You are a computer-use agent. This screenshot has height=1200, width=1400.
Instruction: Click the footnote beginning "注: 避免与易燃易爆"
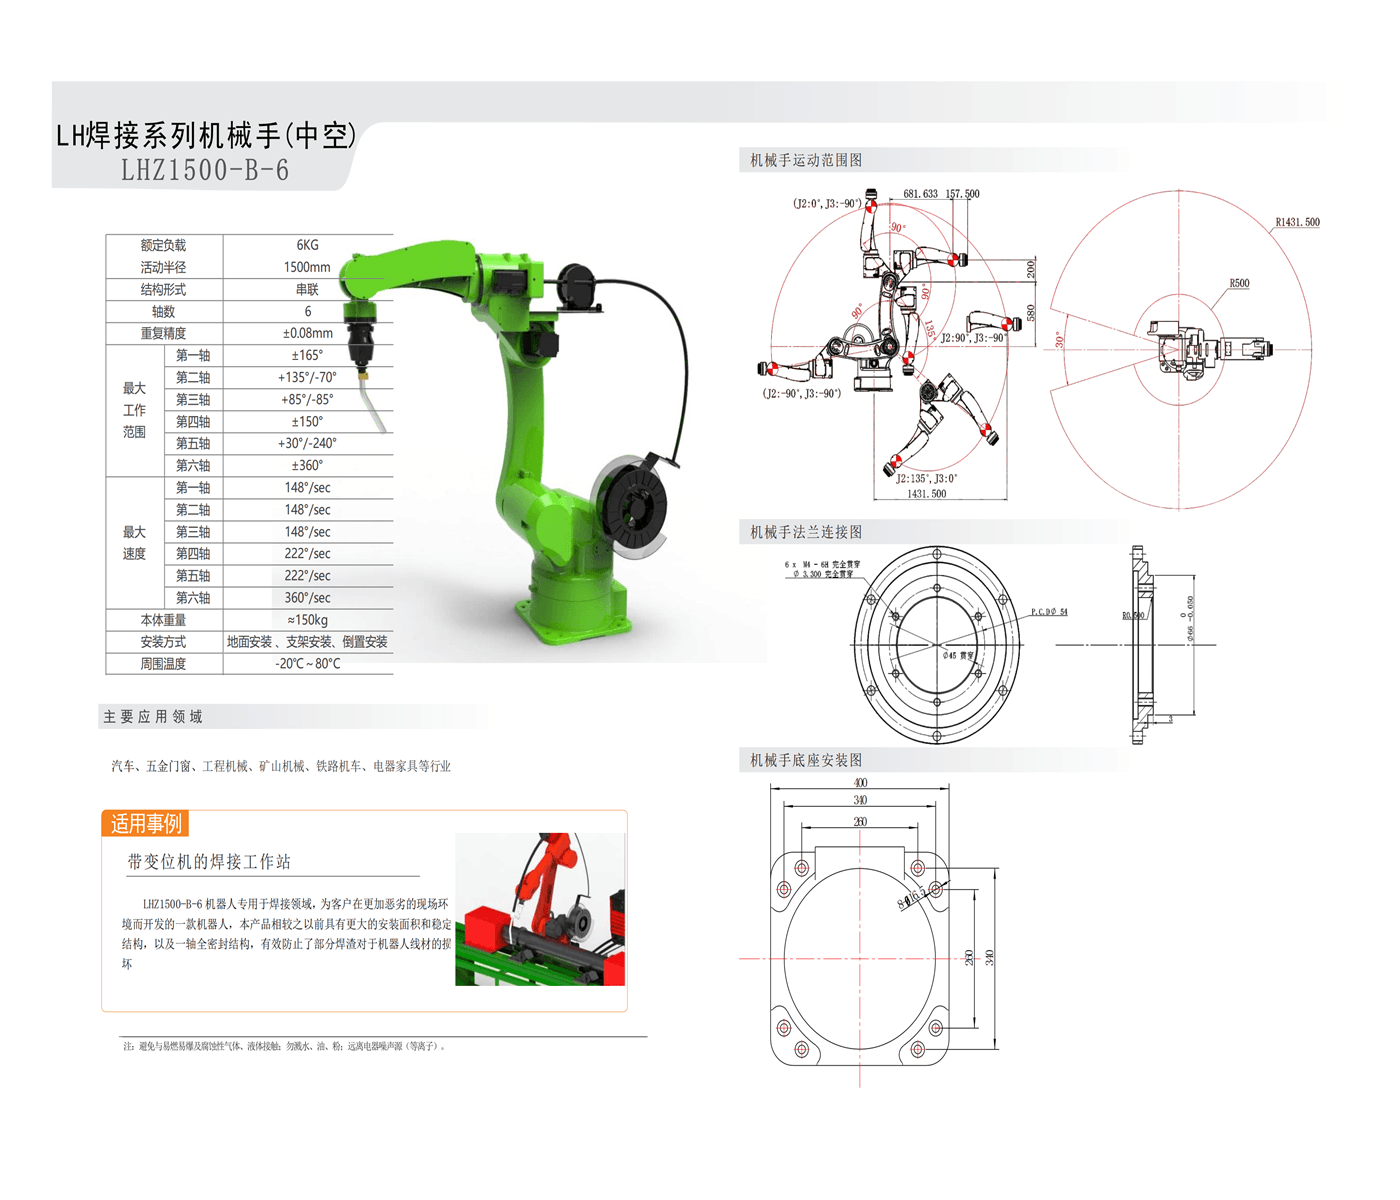[284, 1046]
